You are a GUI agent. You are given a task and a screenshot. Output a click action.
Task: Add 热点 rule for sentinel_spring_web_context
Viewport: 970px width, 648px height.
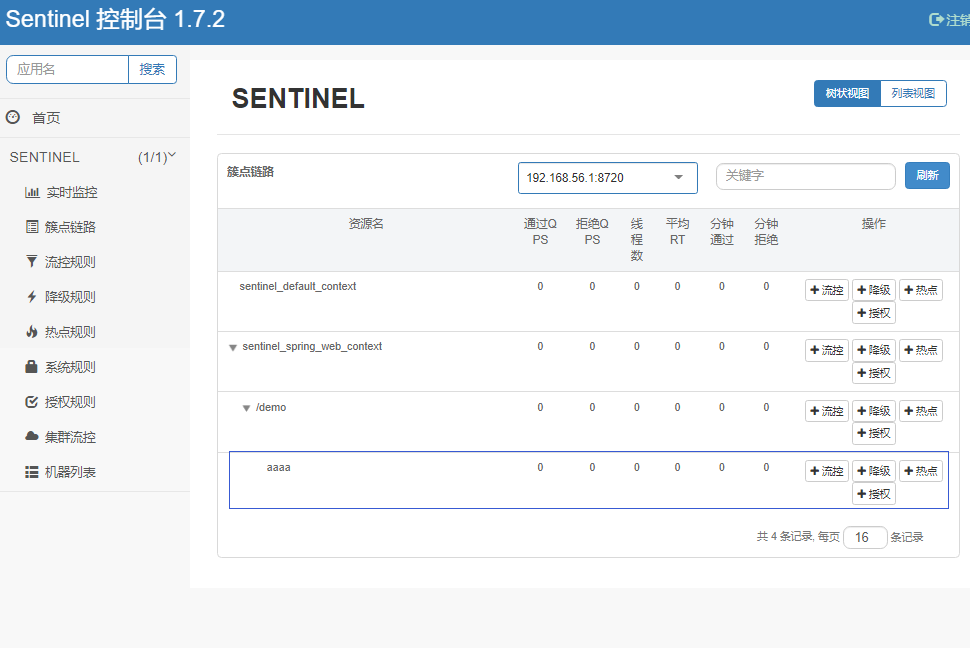coord(921,350)
